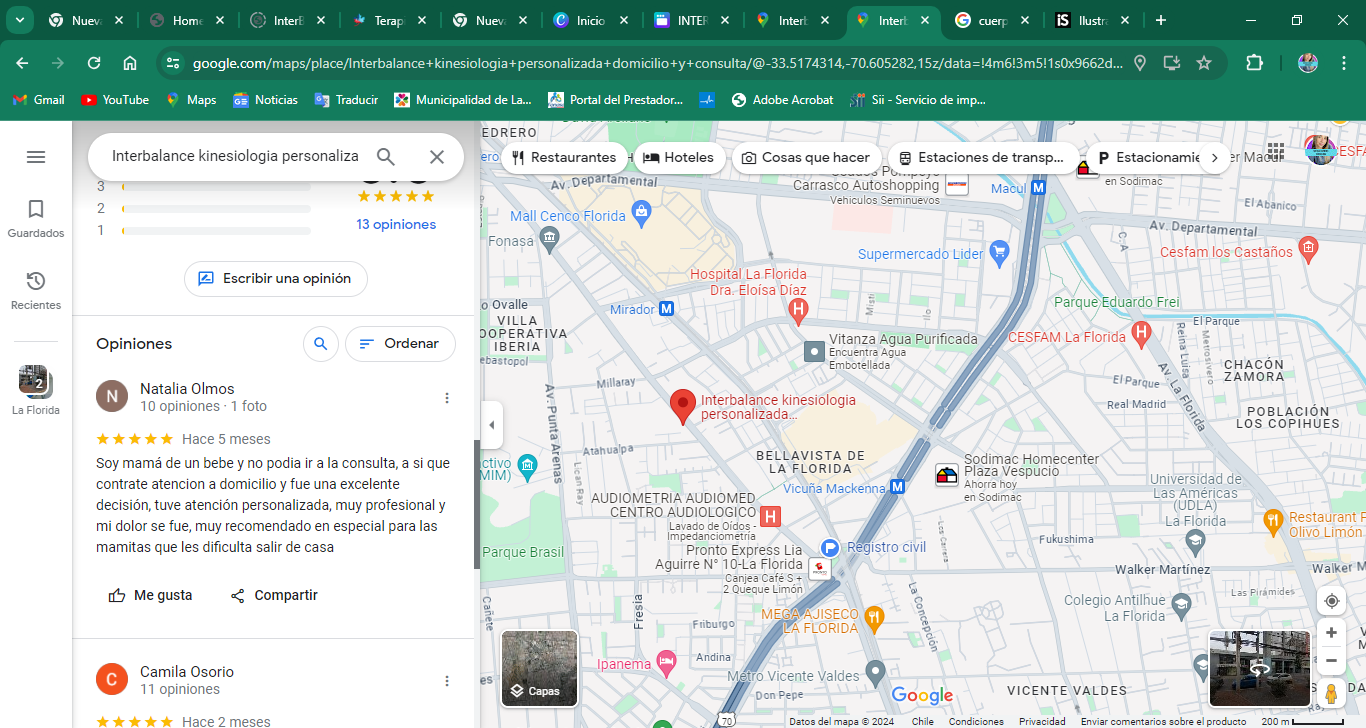Open the YouTube bookmark
This screenshot has height=728, width=1366.
point(115,100)
